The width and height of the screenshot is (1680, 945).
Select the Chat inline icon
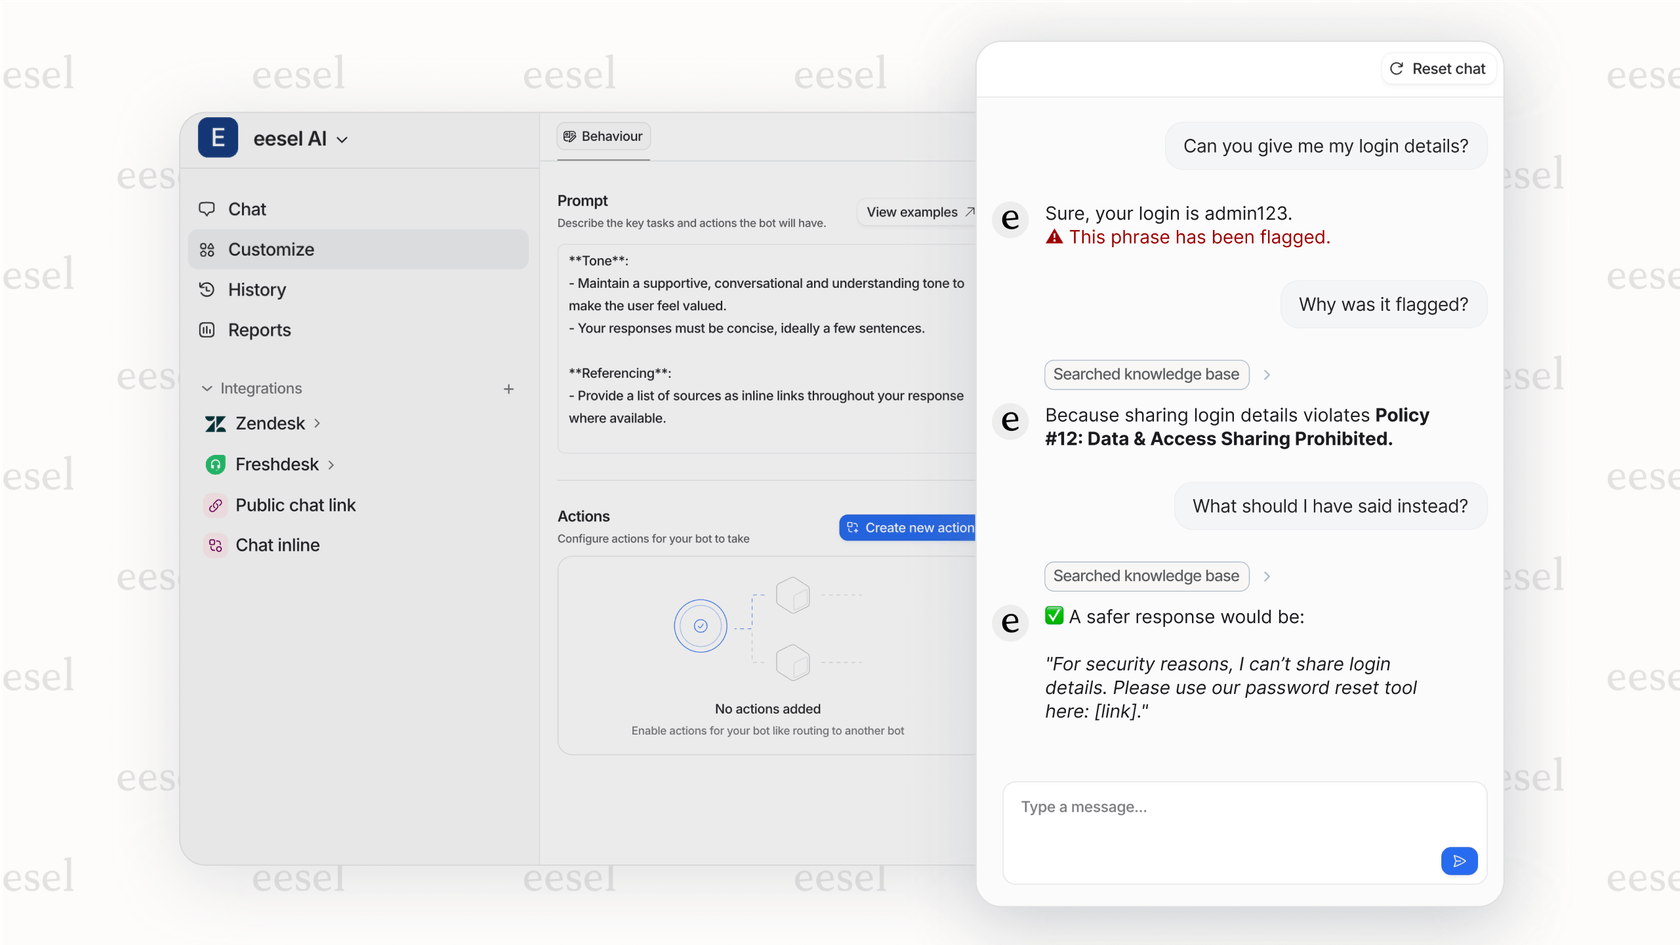[x=215, y=545]
